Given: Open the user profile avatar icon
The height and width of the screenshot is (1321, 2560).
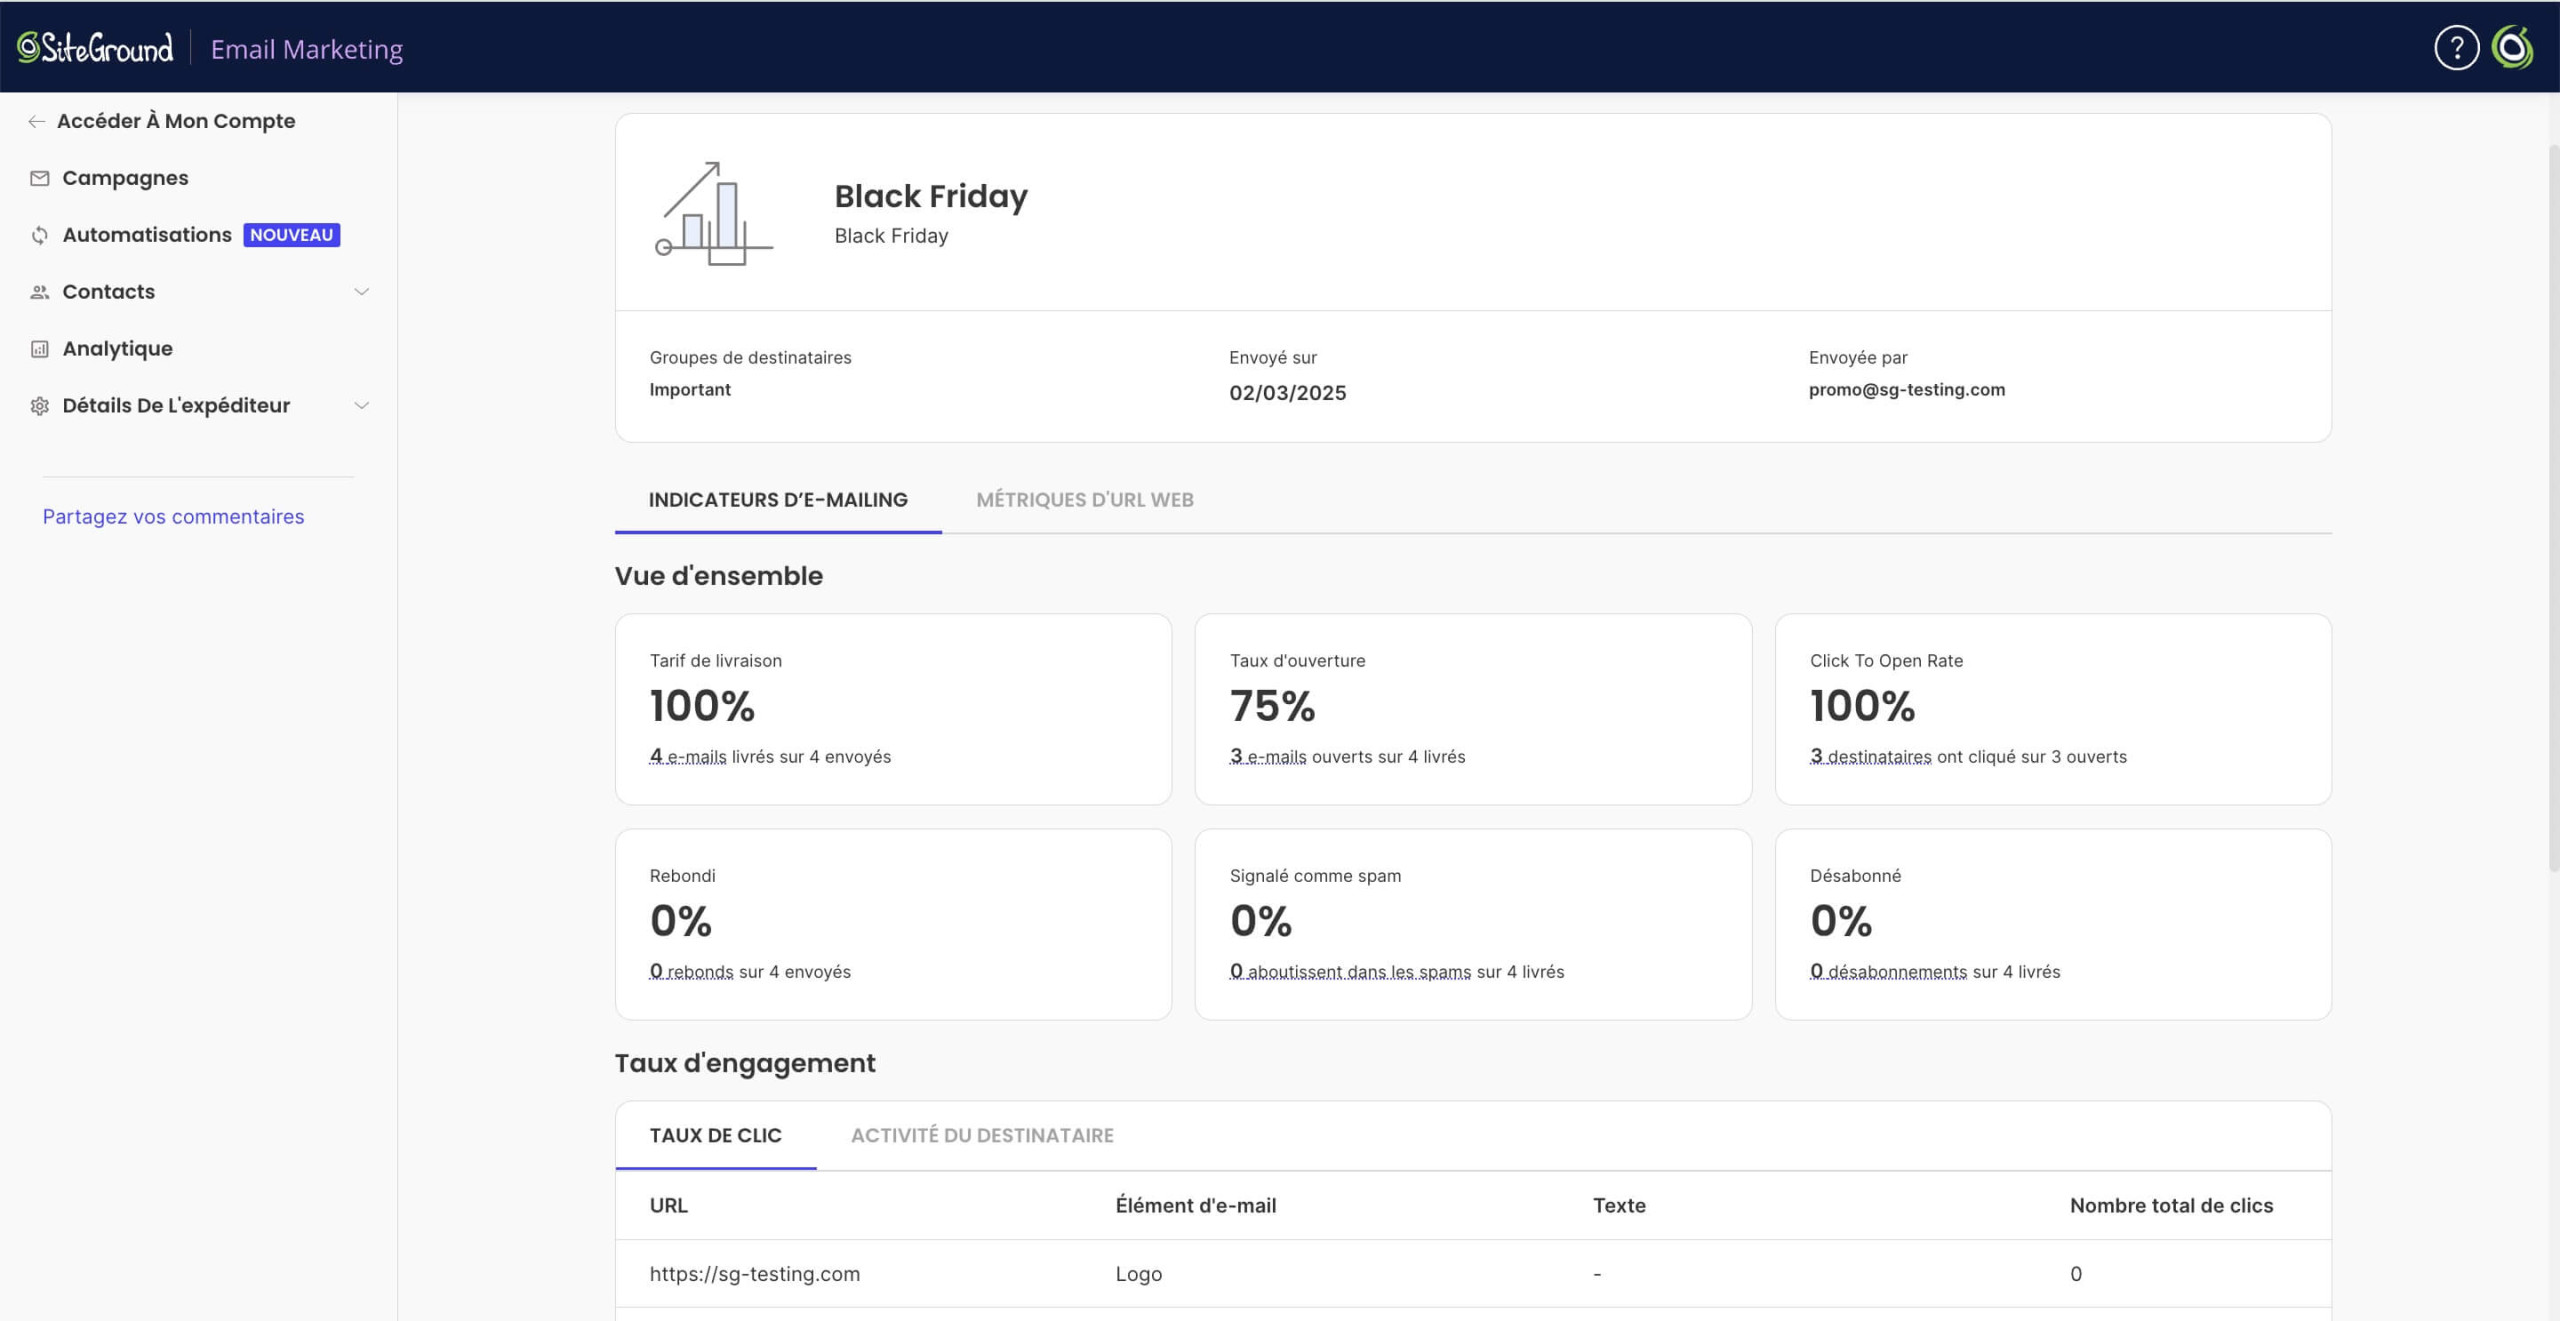Looking at the screenshot, I should tap(2512, 48).
